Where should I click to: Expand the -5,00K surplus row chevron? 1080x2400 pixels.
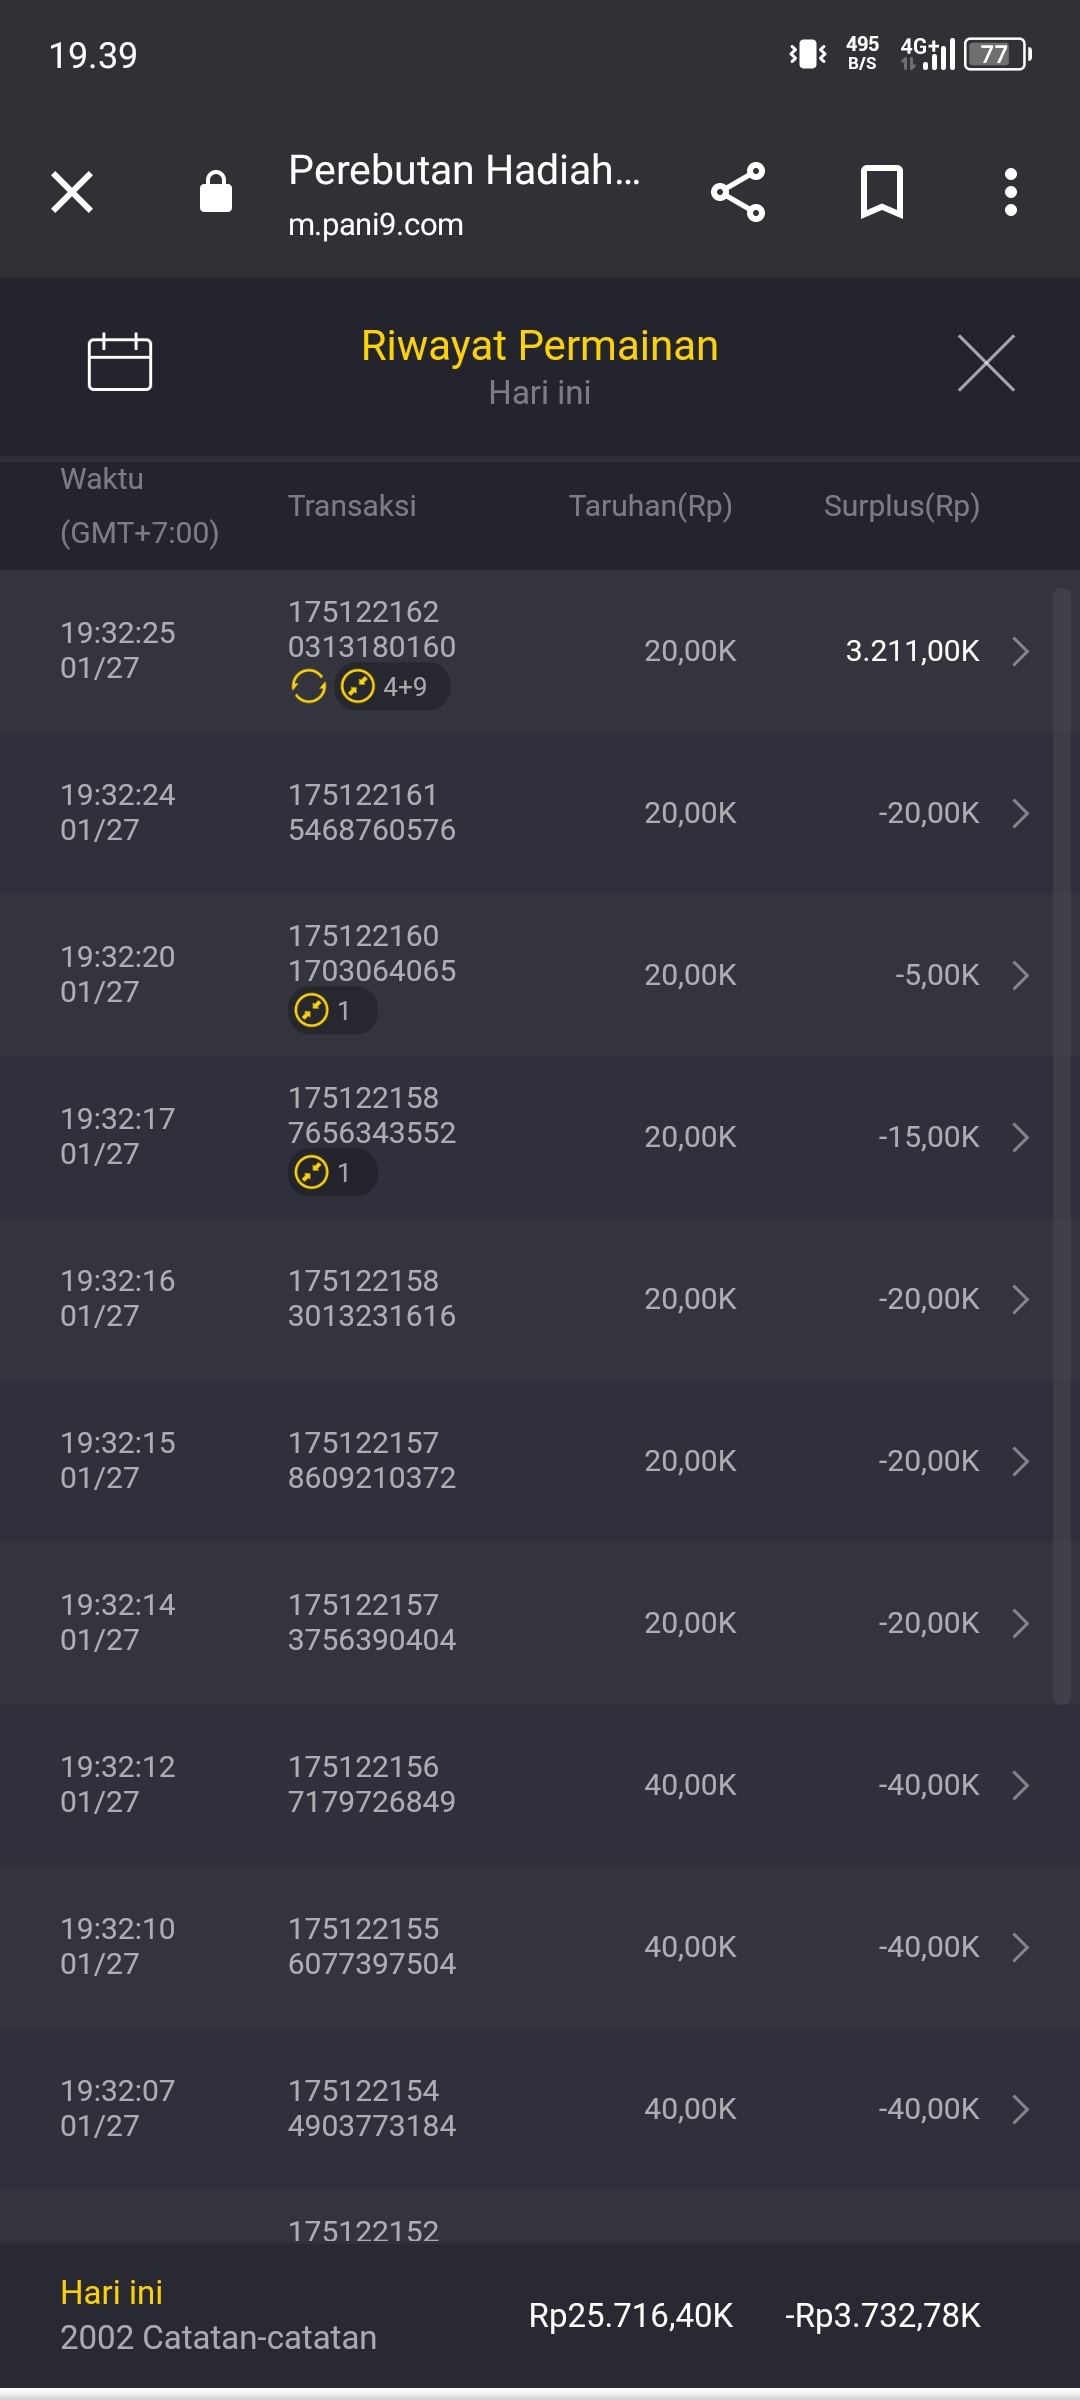(1020, 975)
